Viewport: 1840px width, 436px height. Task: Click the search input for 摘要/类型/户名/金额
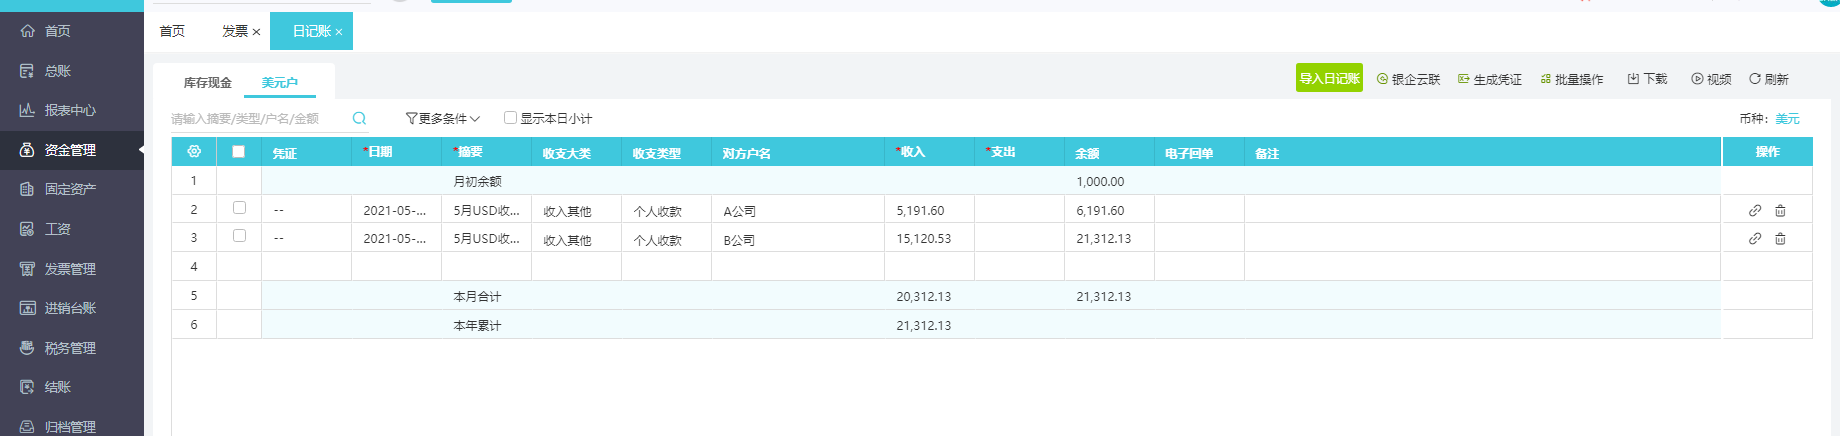[258, 118]
